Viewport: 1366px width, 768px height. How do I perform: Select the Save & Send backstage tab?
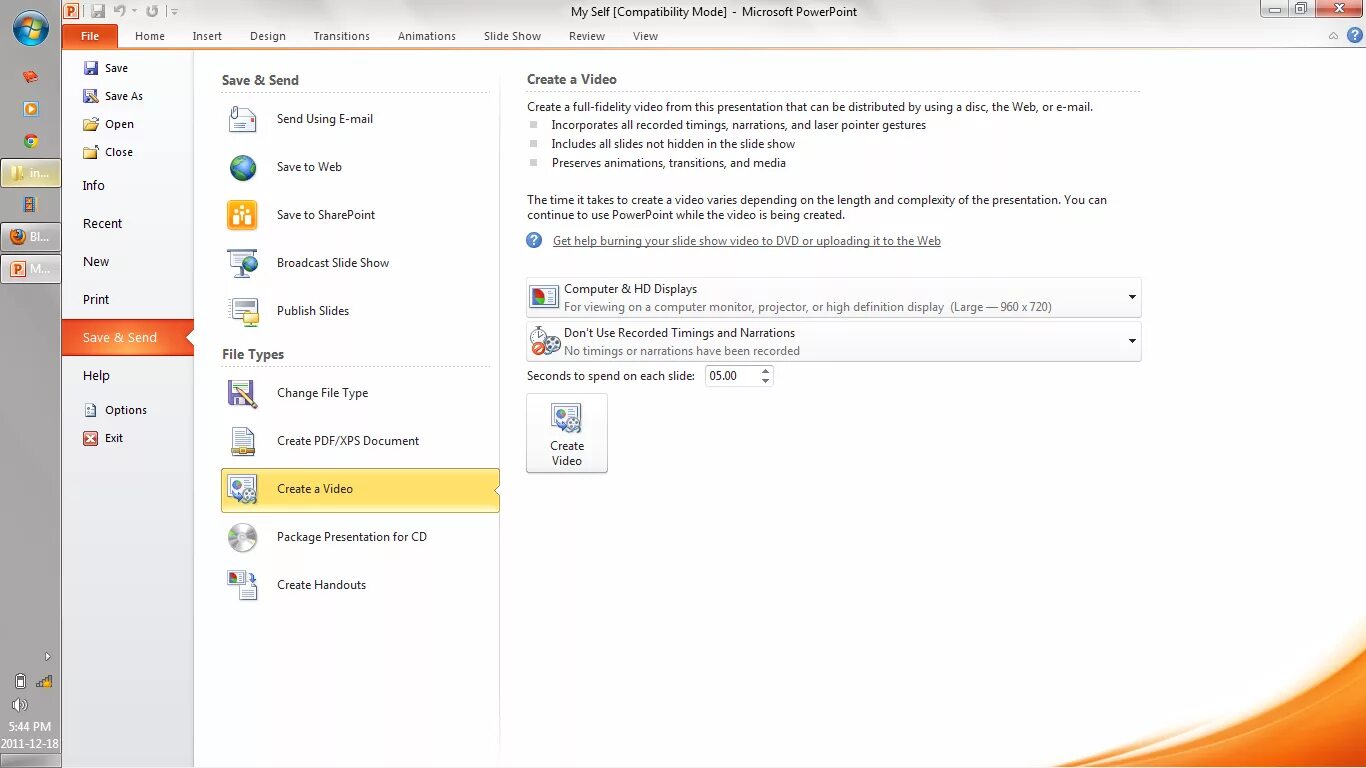pos(127,338)
